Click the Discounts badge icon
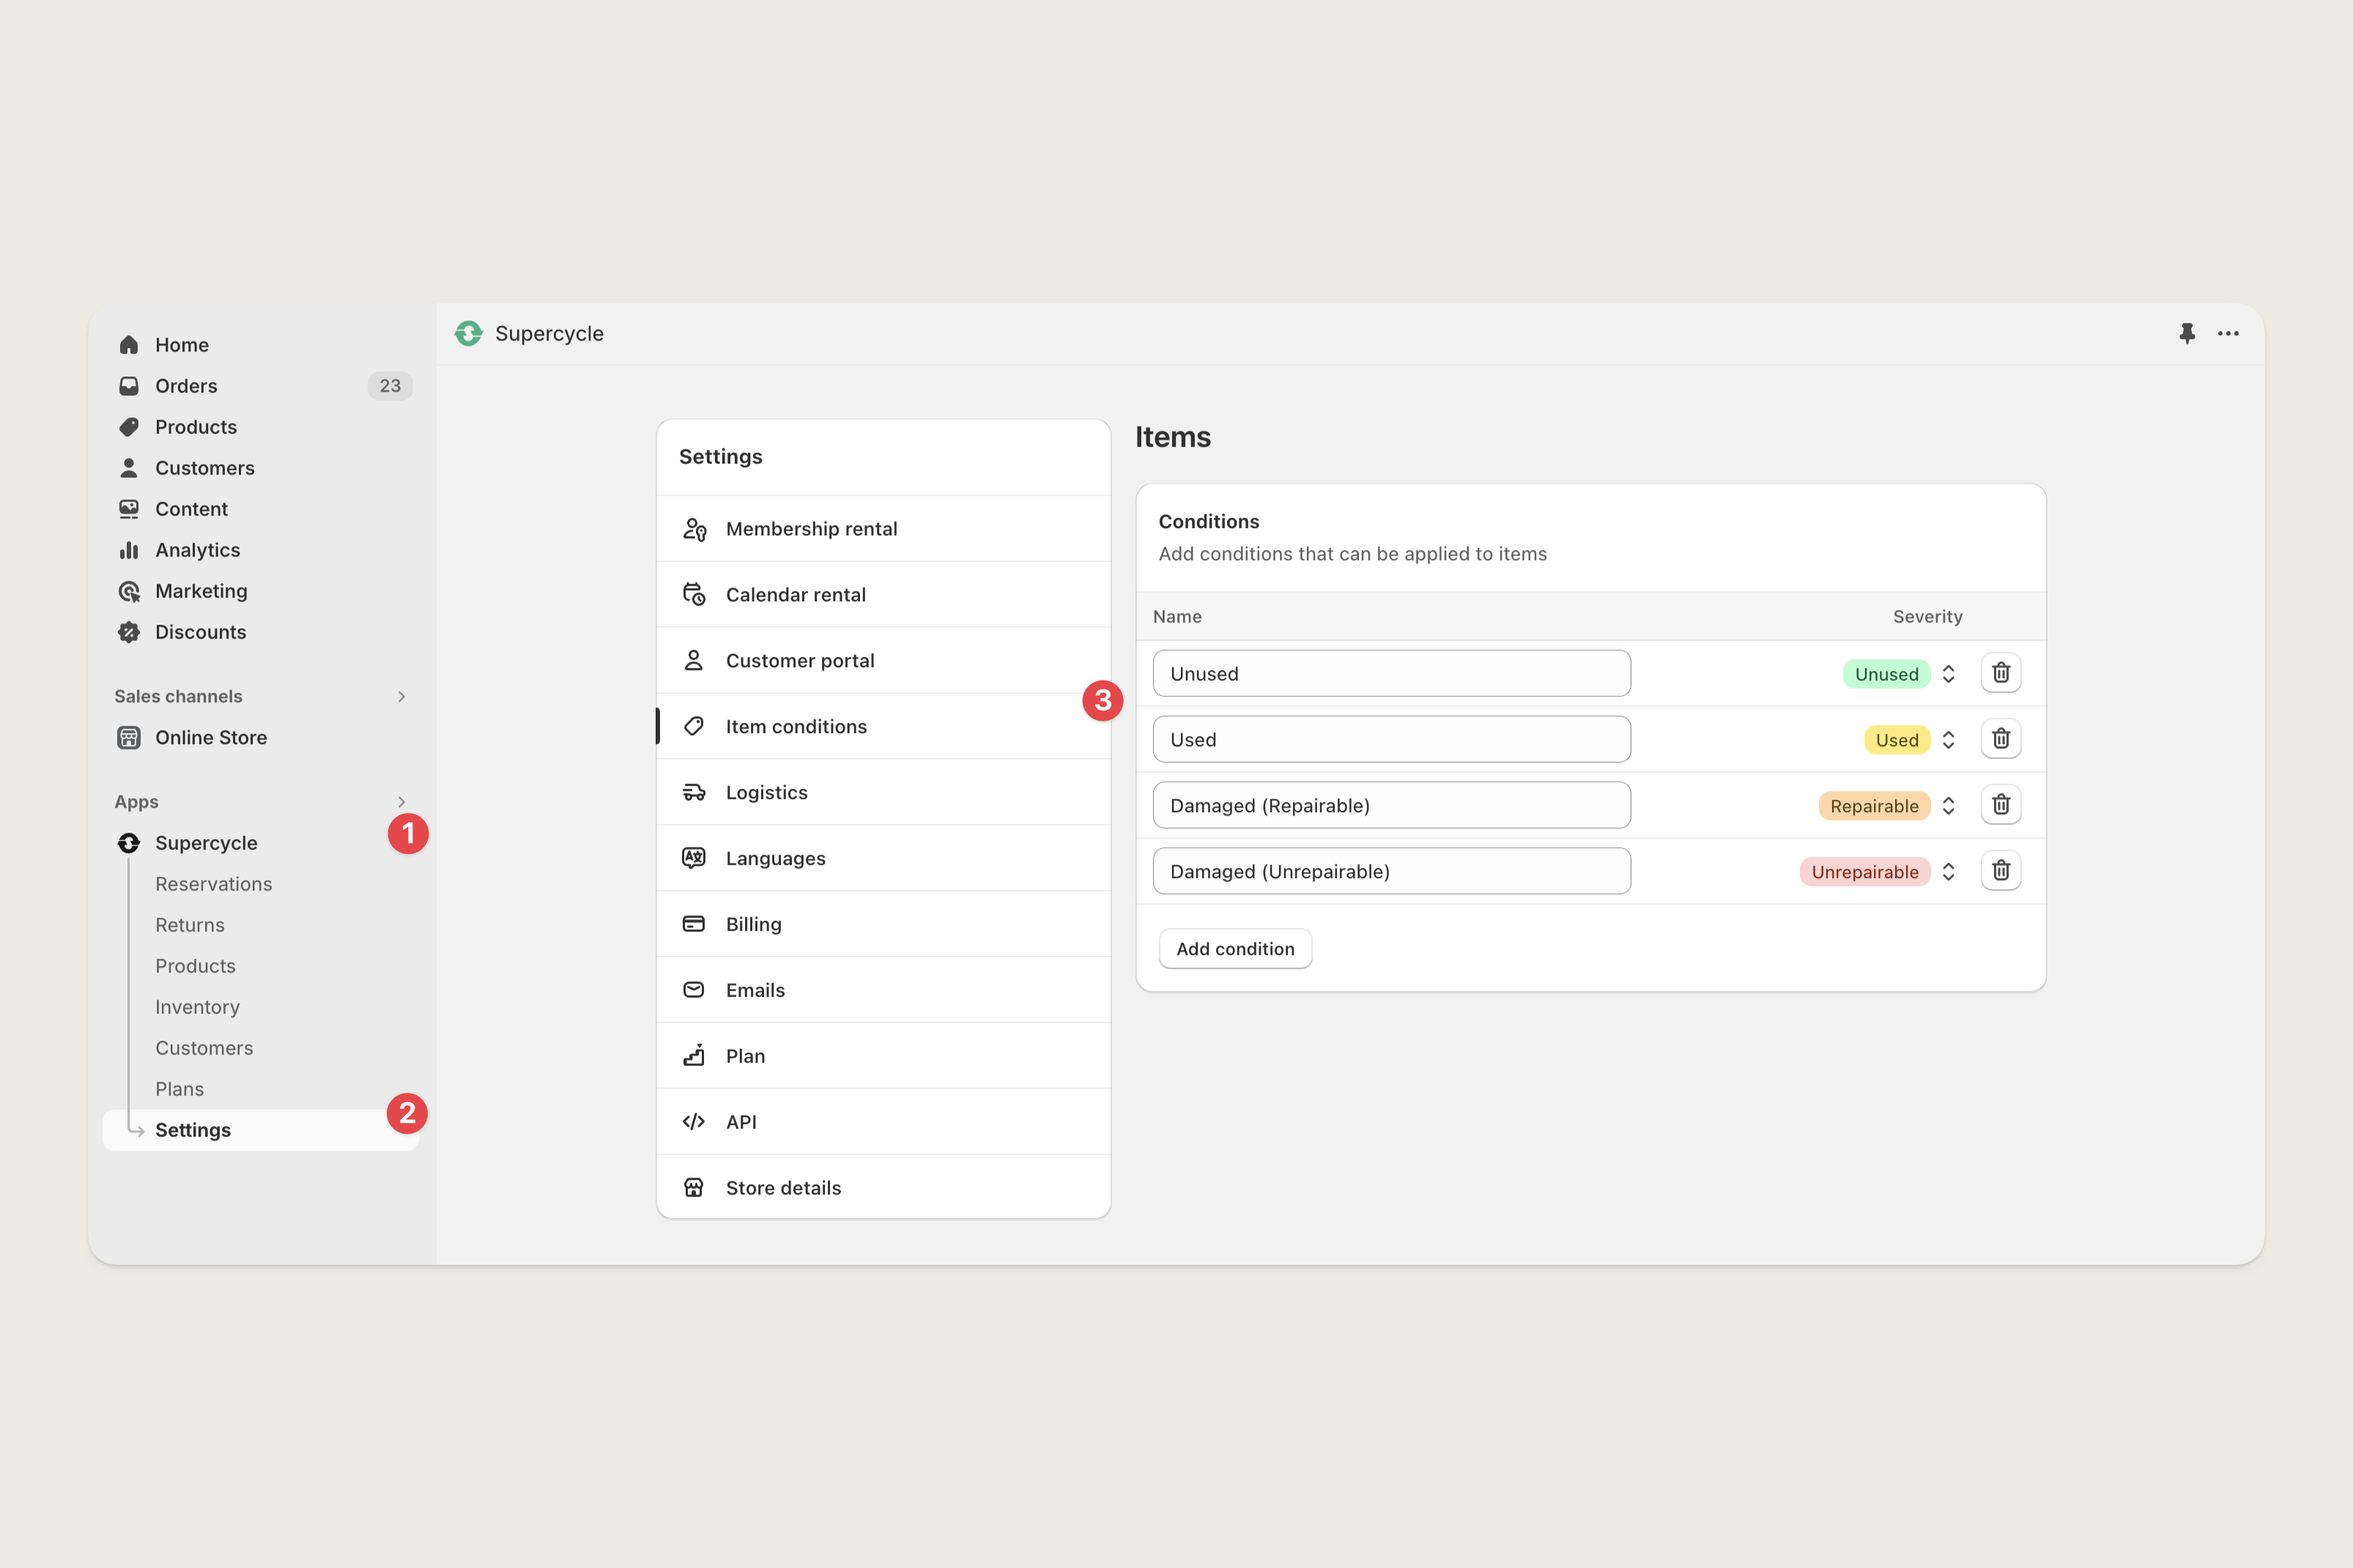The height and width of the screenshot is (1568, 2353). tap(129, 632)
